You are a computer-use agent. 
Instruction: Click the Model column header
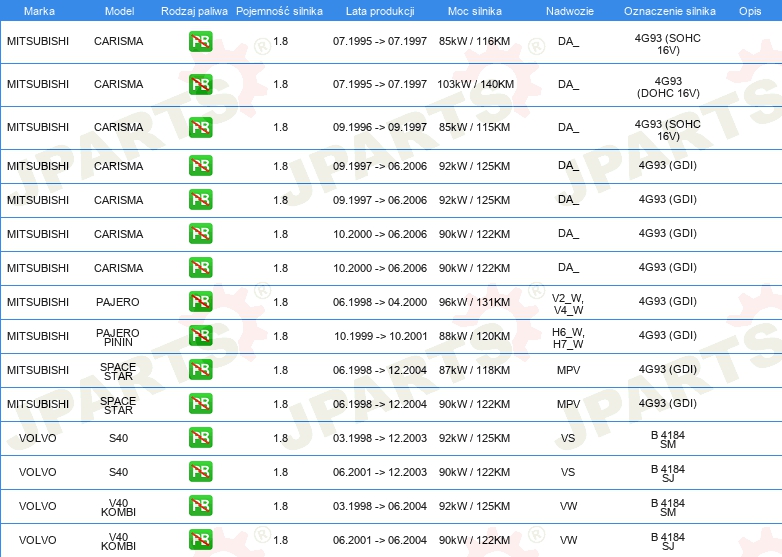tap(119, 11)
